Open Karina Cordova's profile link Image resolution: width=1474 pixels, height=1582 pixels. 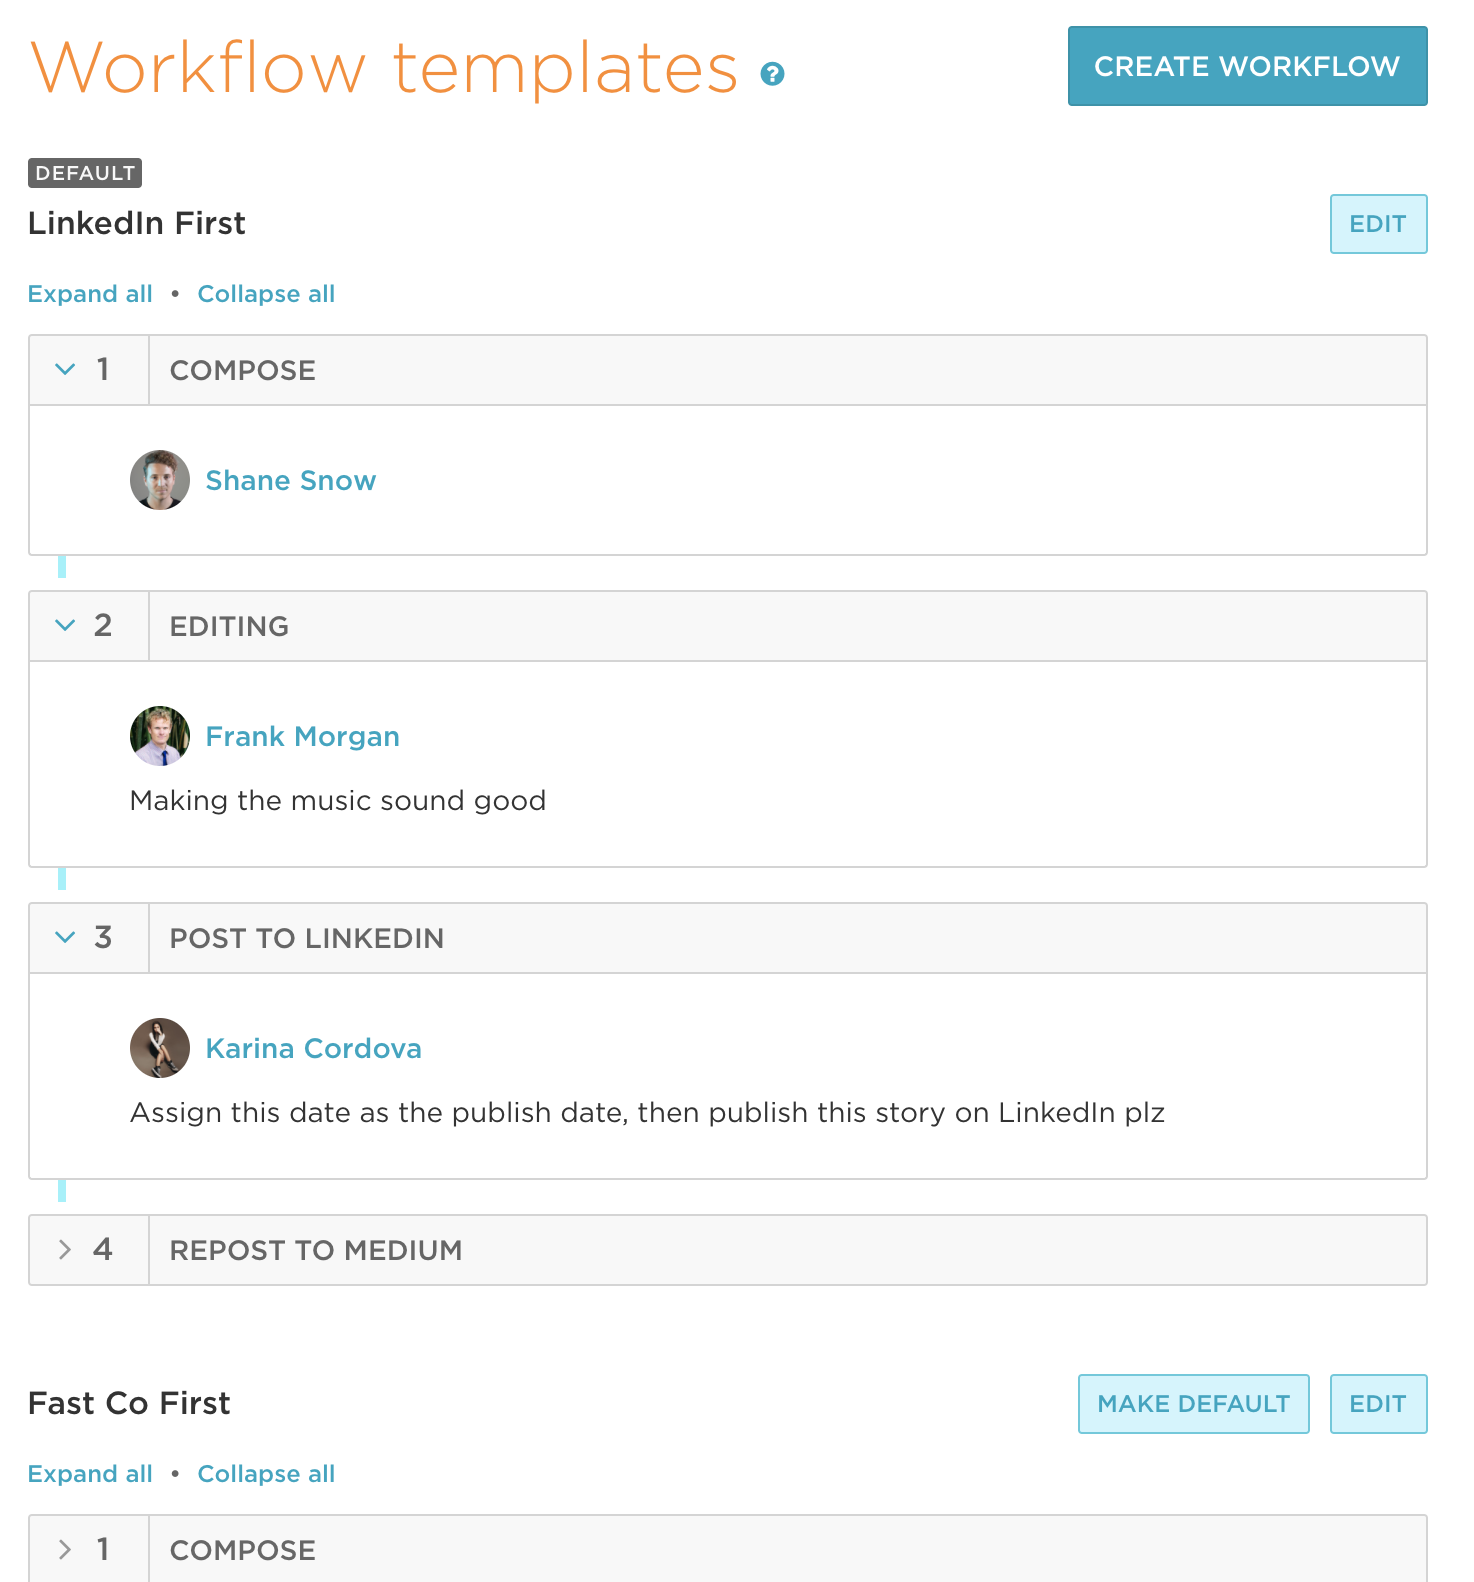(313, 1048)
